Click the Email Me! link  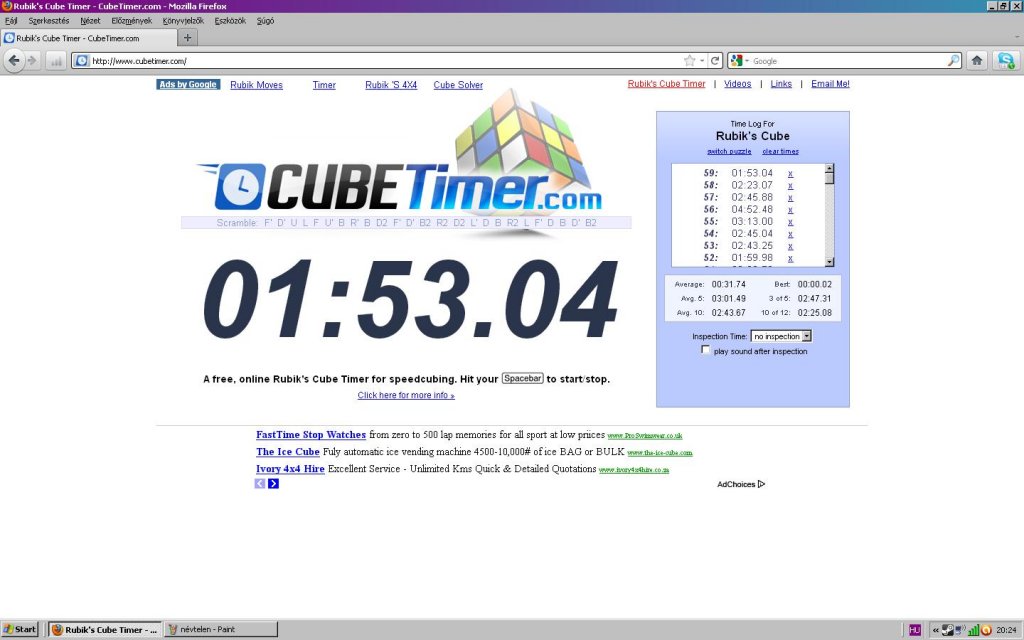(830, 84)
